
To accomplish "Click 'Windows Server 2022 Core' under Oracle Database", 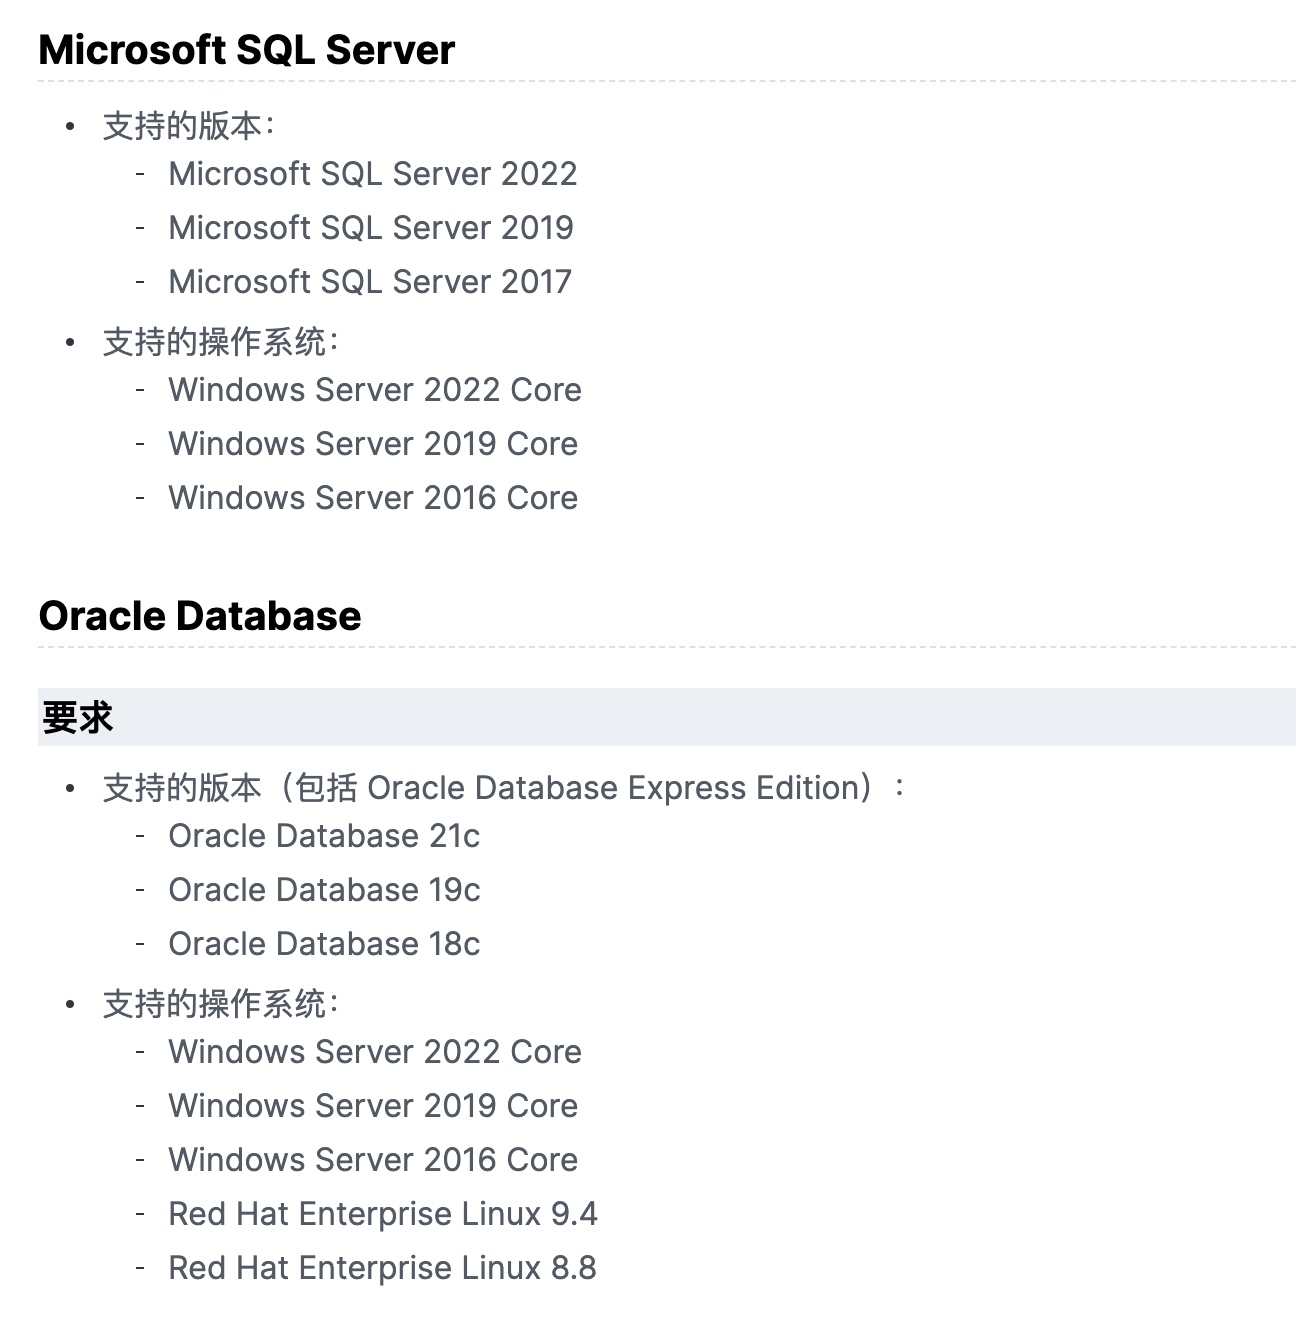I will tap(375, 1052).
